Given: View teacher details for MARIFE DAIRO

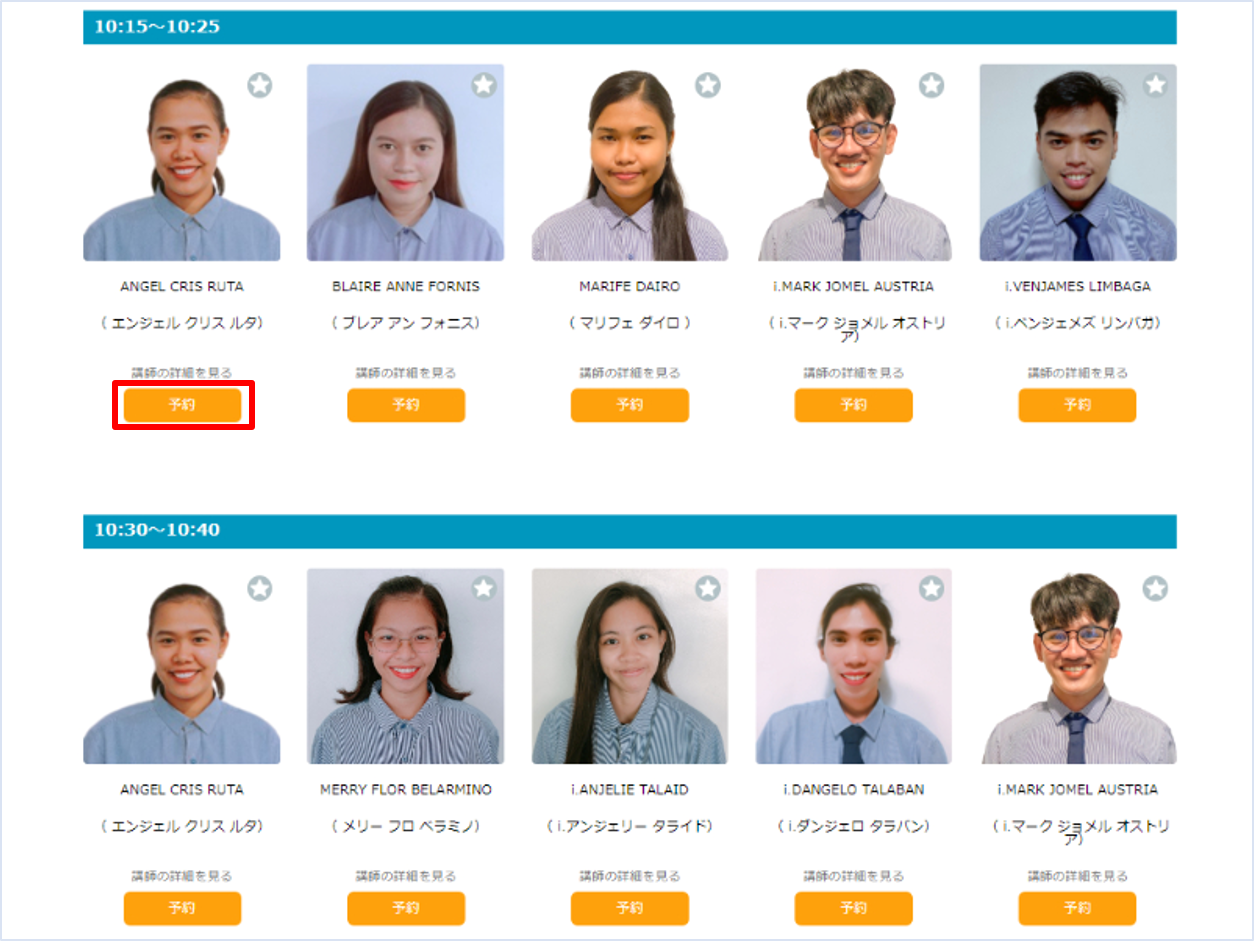Looking at the screenshot, I should point(630,372).
